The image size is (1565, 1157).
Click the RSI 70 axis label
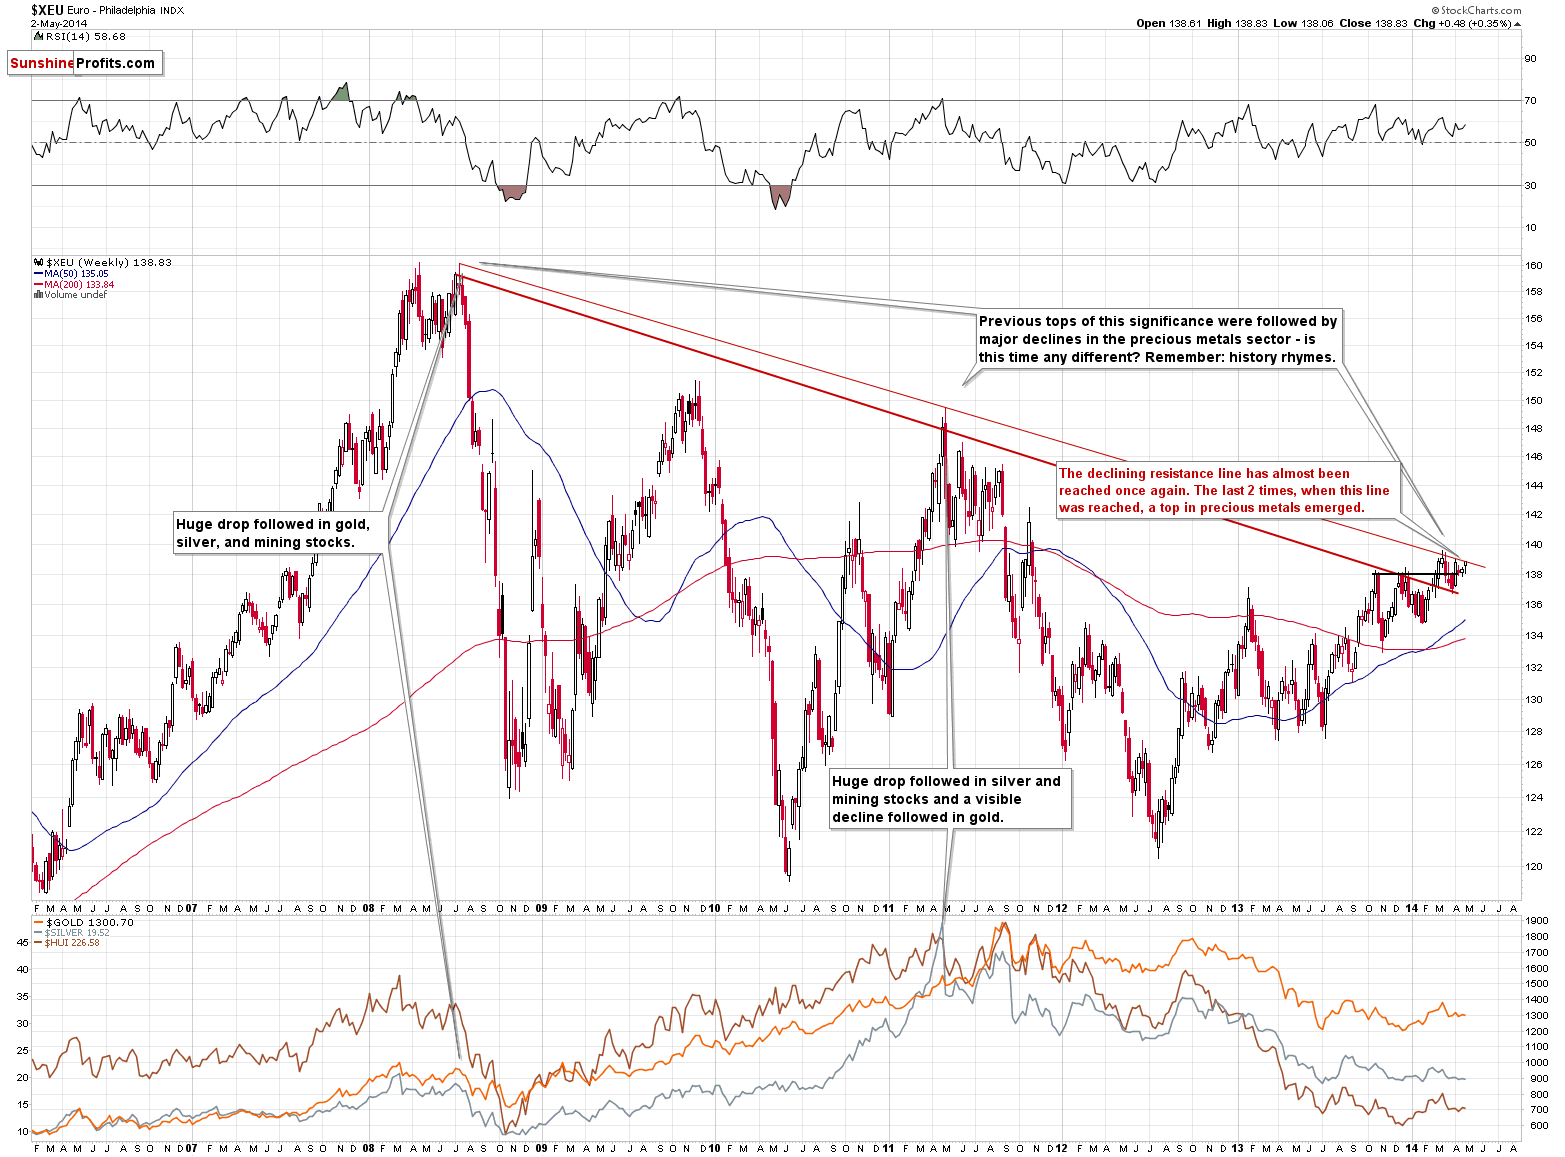click(1530, 101)
